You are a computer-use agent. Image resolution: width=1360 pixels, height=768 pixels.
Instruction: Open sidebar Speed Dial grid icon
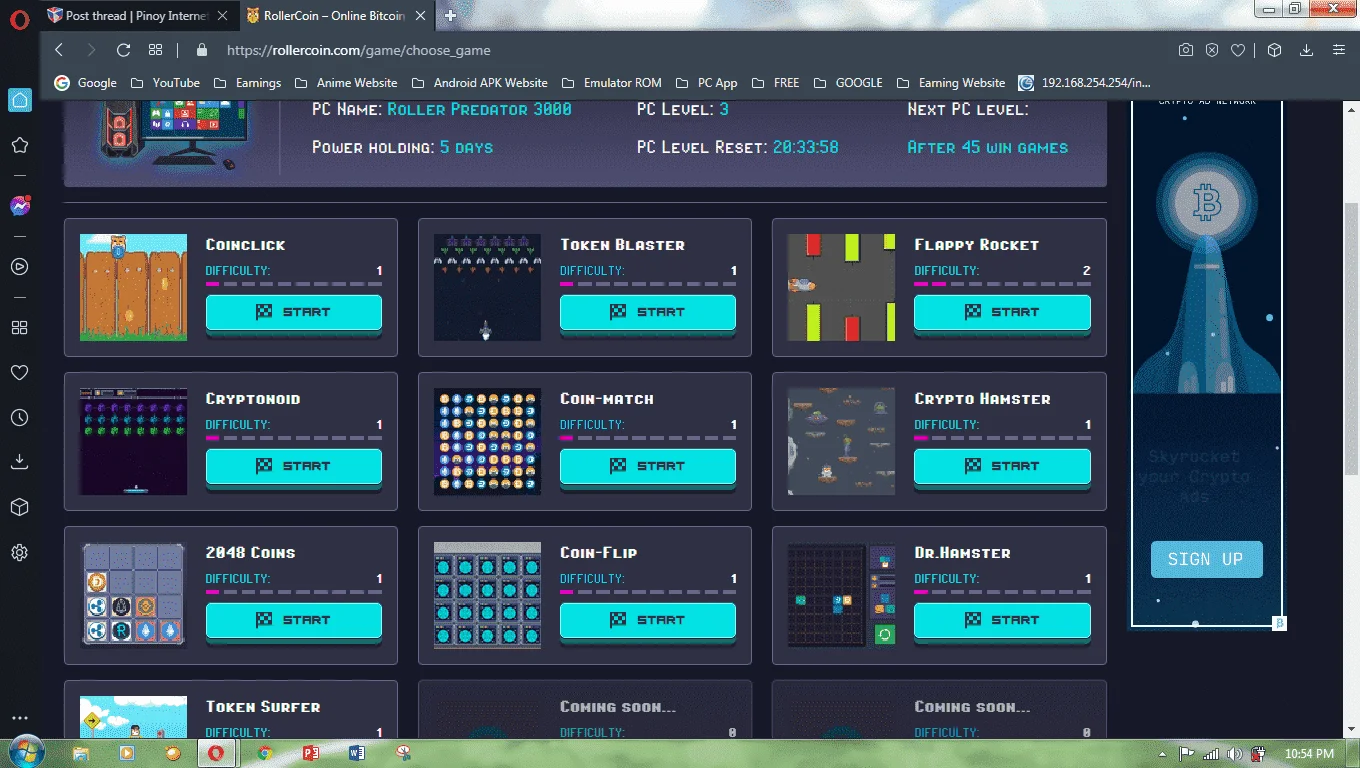(x=19, y=328)
